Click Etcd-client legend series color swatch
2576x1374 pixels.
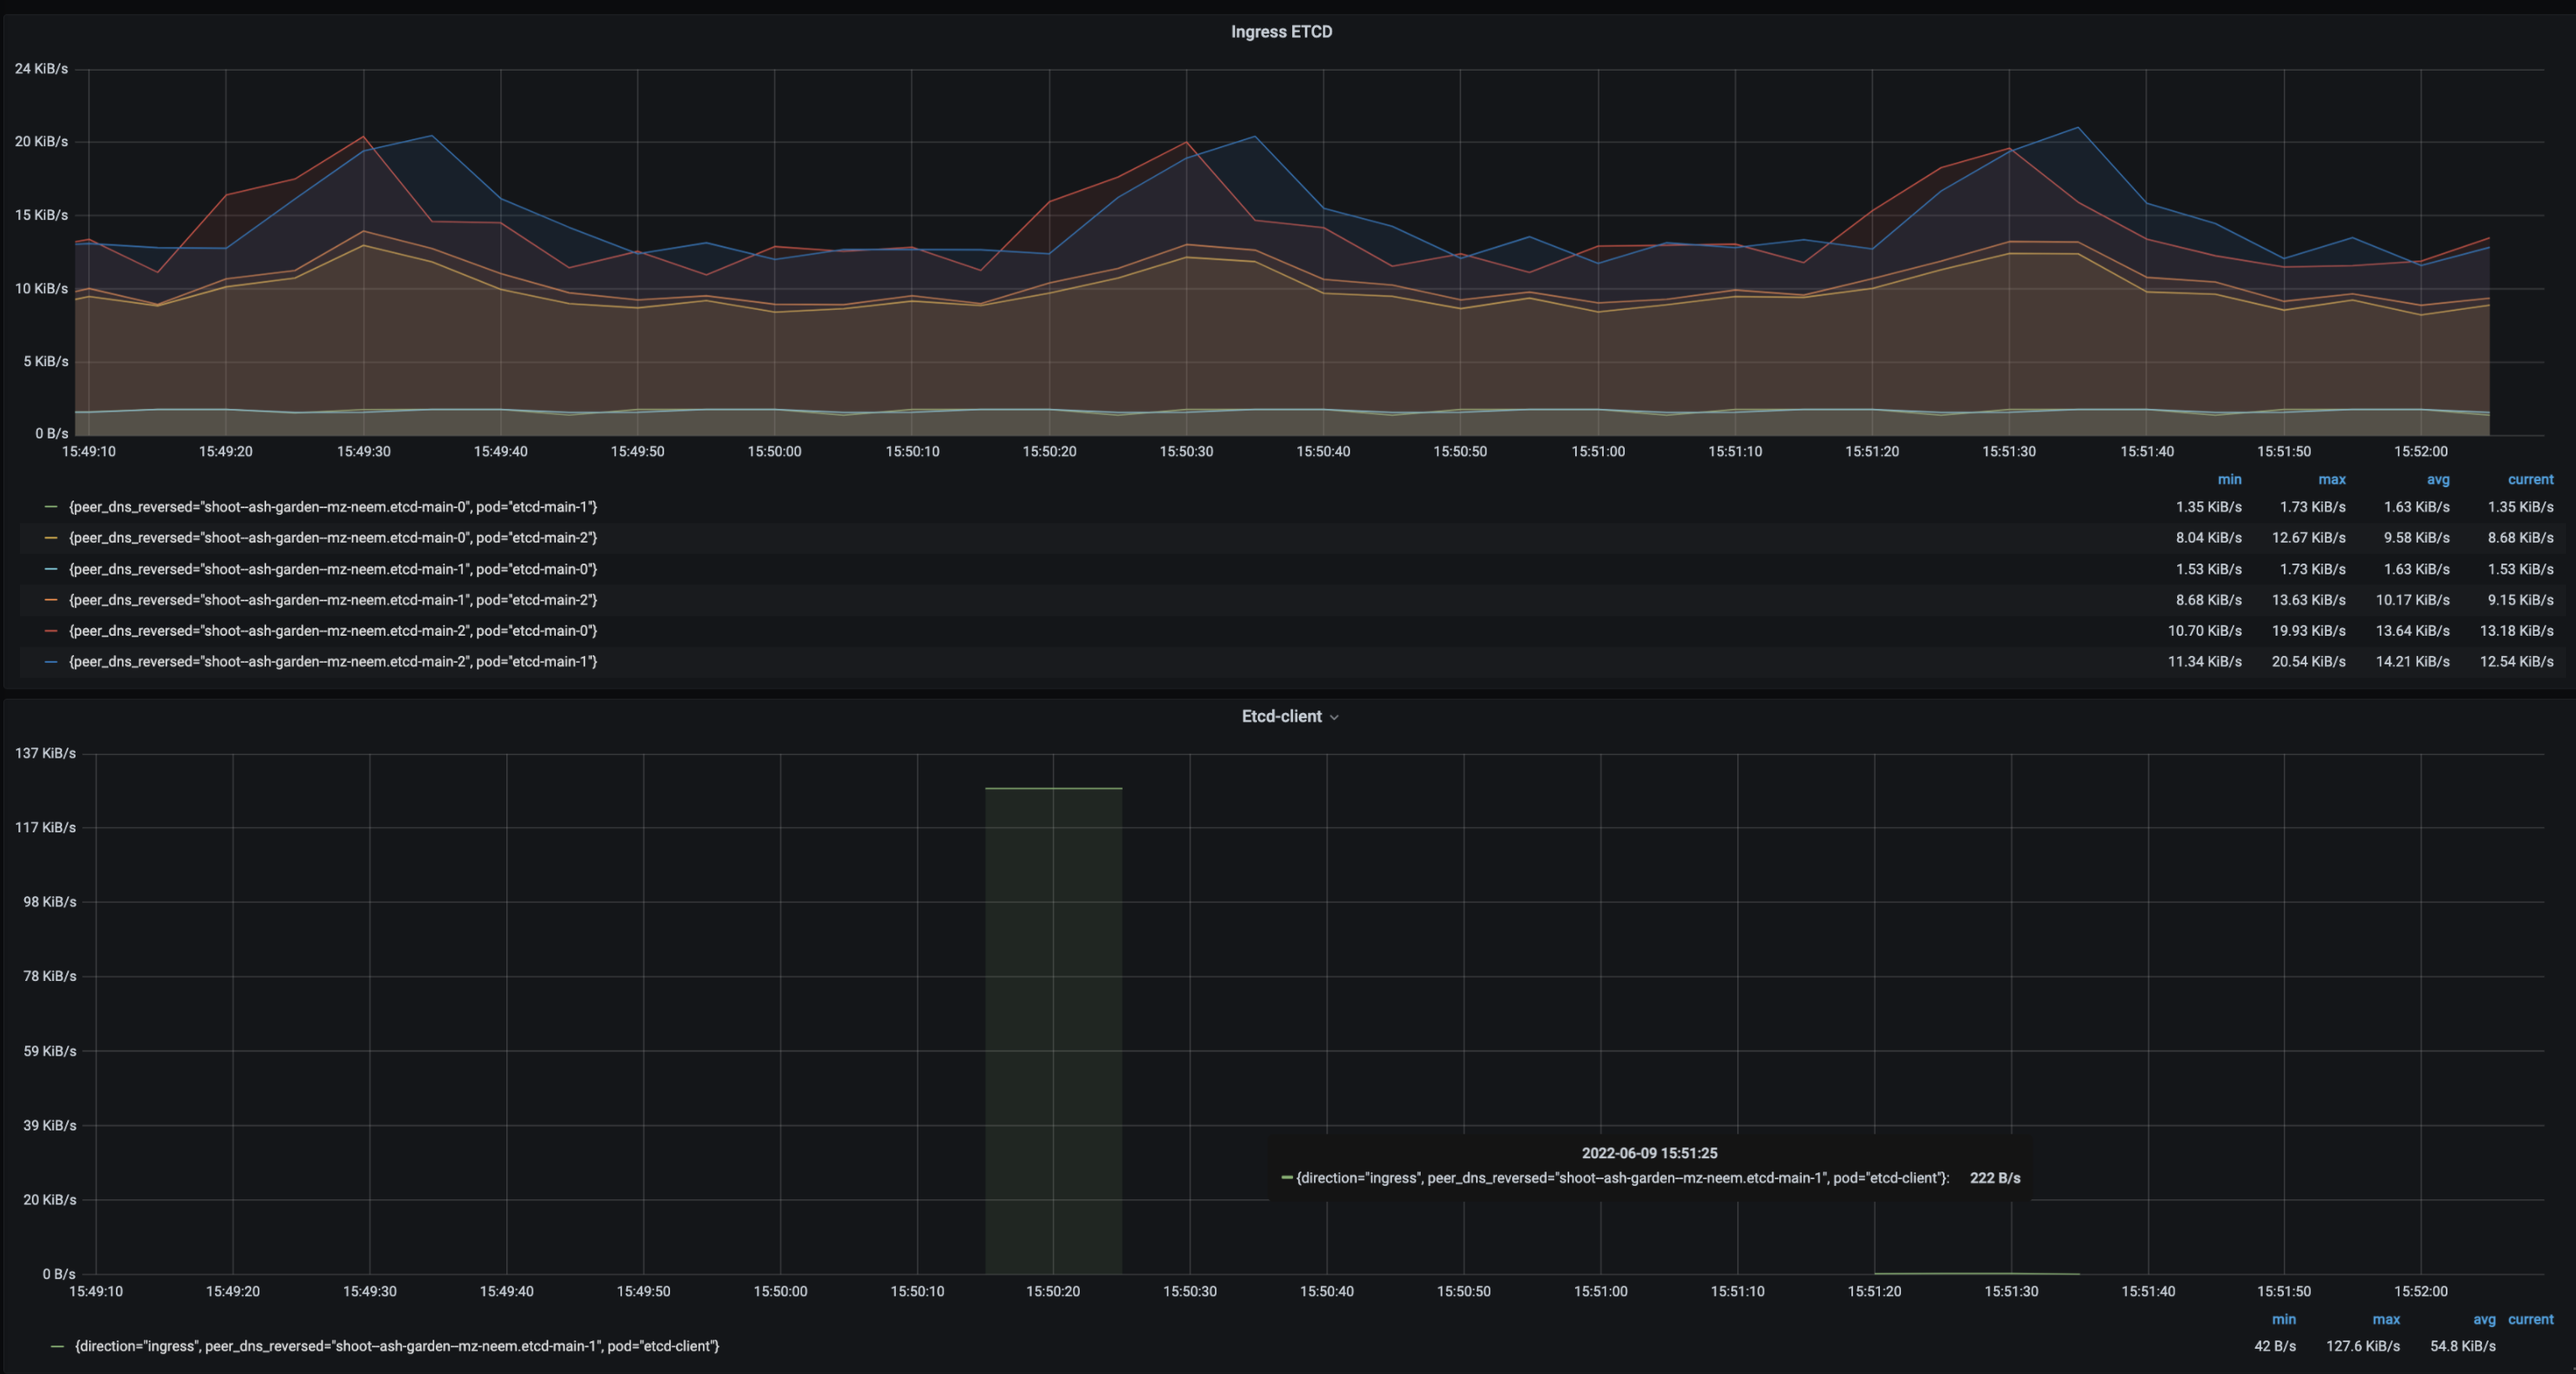[57, 1346]
